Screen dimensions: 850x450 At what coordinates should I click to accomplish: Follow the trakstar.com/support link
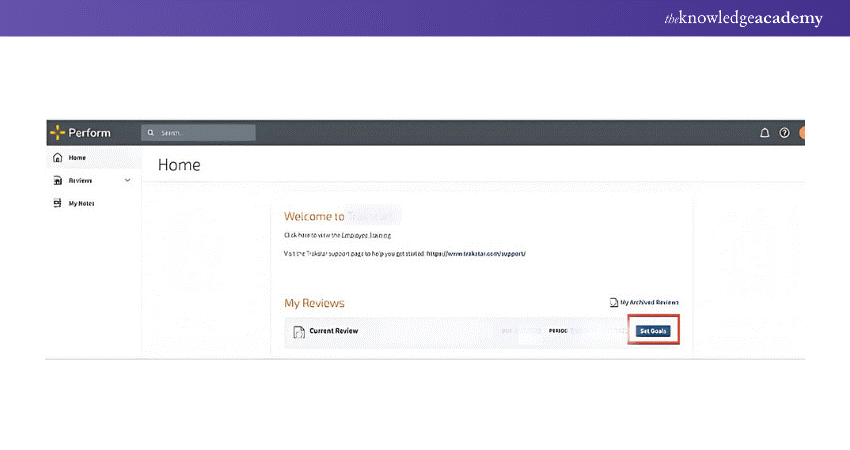coord(476,254)
